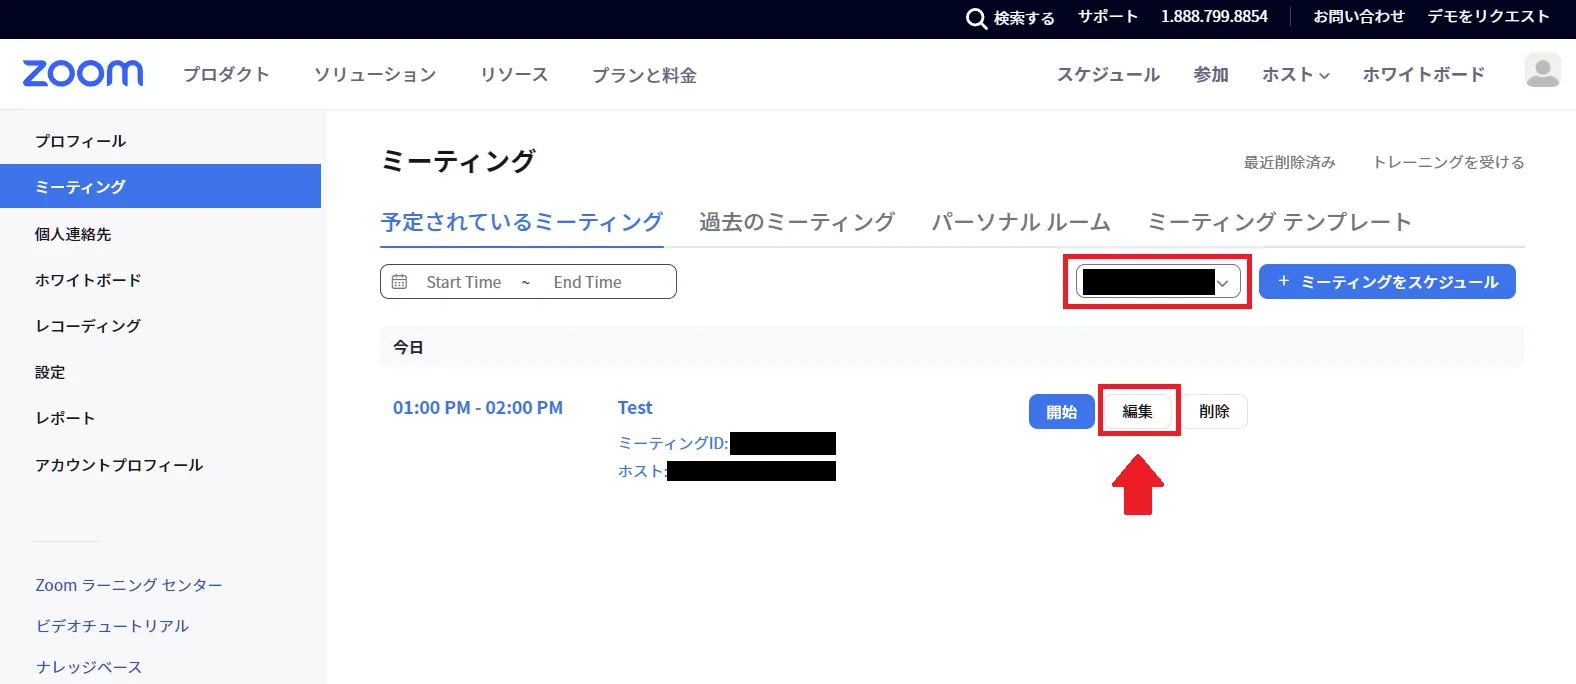The height and width of the screenshot is (684, 1576).
Task: Click 削除 to delete the Test meeting
Action: click(1214, 411)
